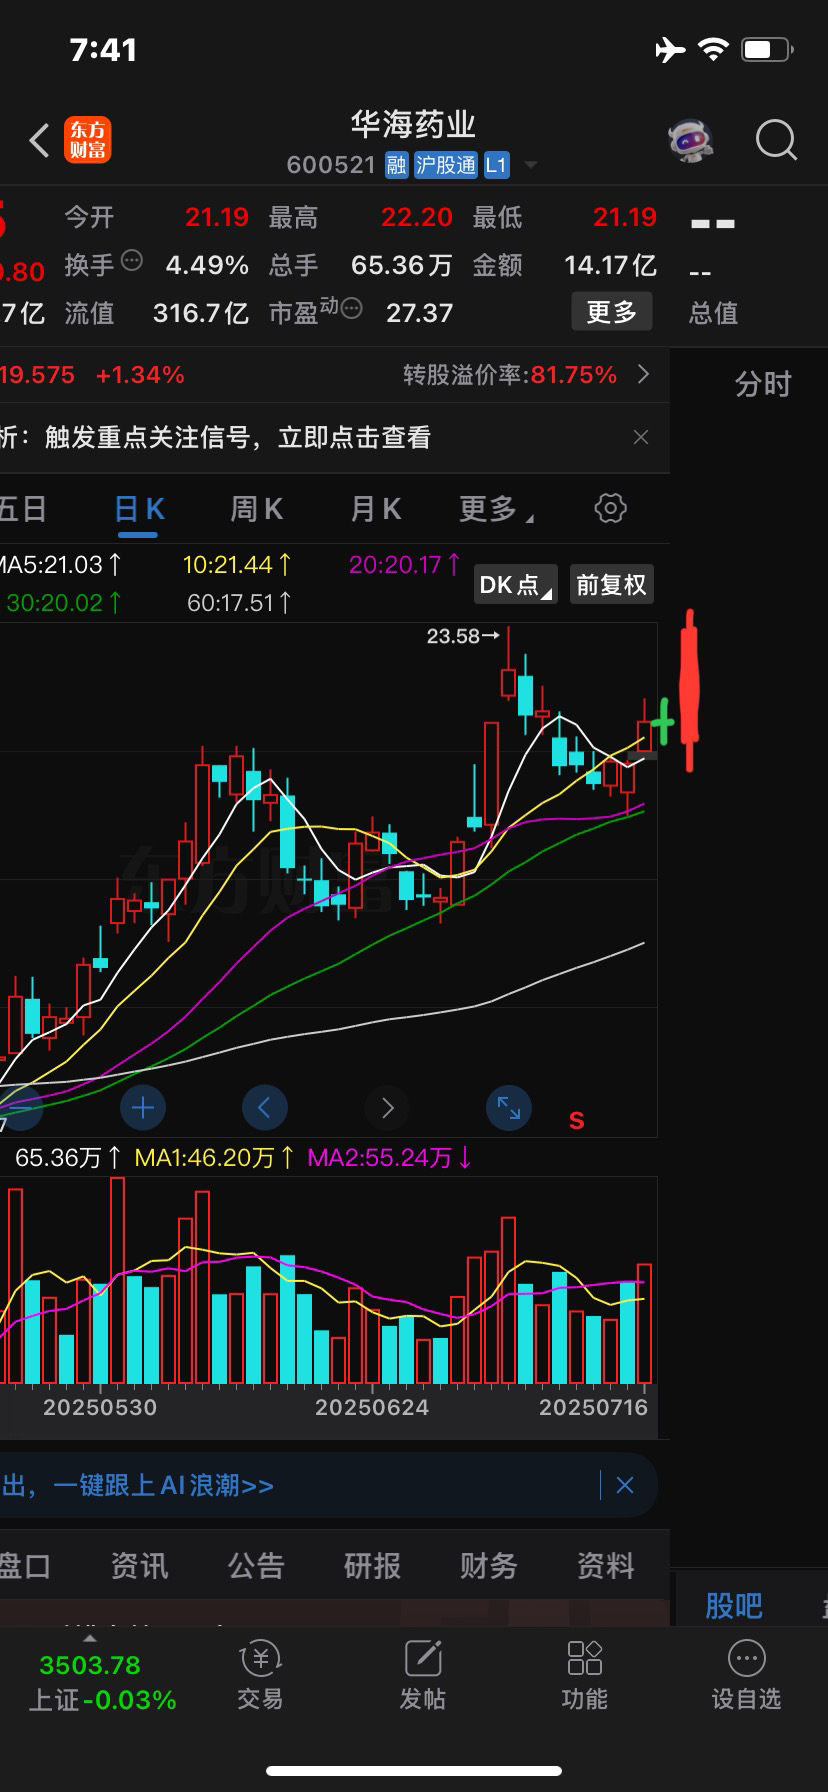Tap the battery status icon
This screenshot has width=828, height=1792.
point(768,49)
